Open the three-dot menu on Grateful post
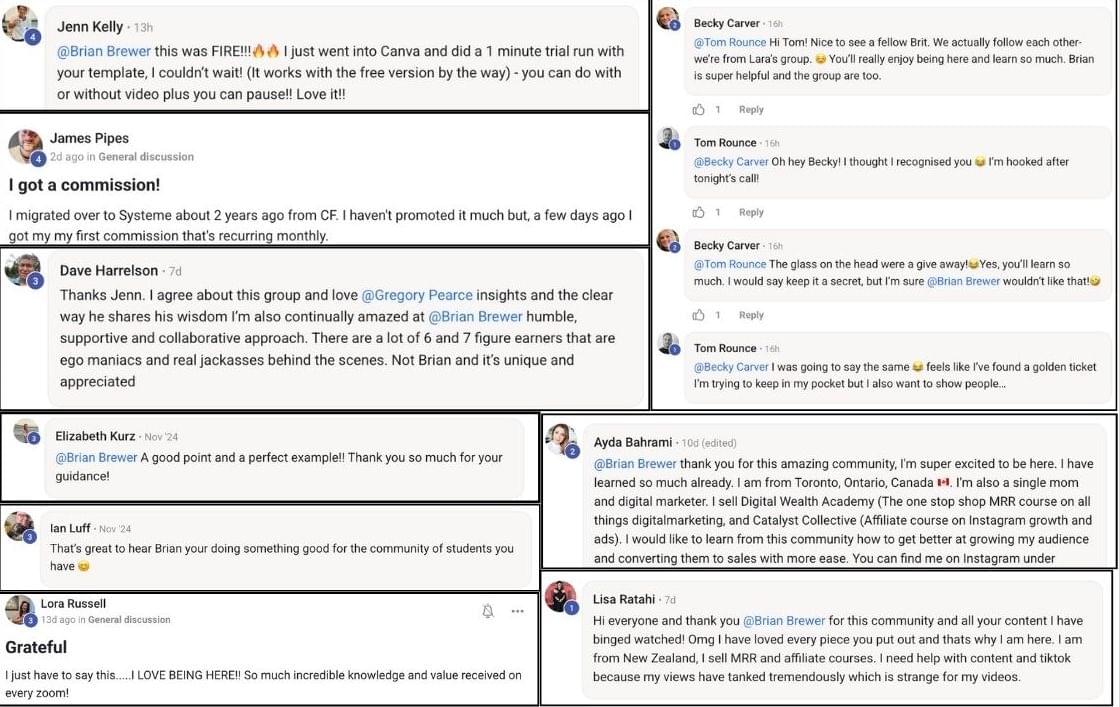The image size is (1119, 707). click(517, 611)
